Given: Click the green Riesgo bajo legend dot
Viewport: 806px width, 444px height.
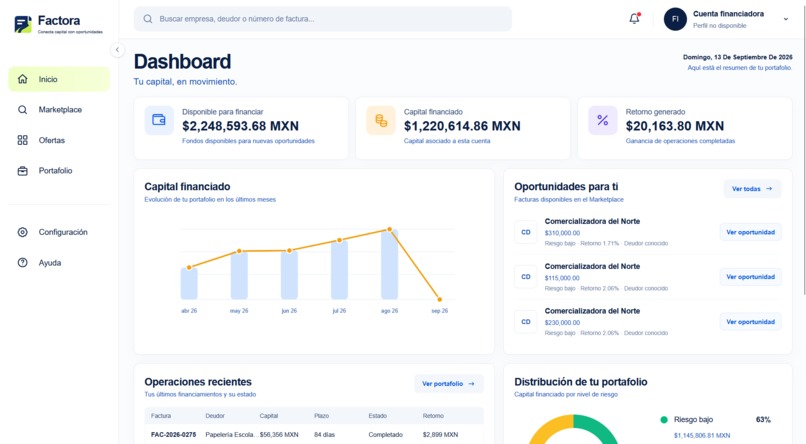Looking at the screenshot, I should tap(664, 420).
